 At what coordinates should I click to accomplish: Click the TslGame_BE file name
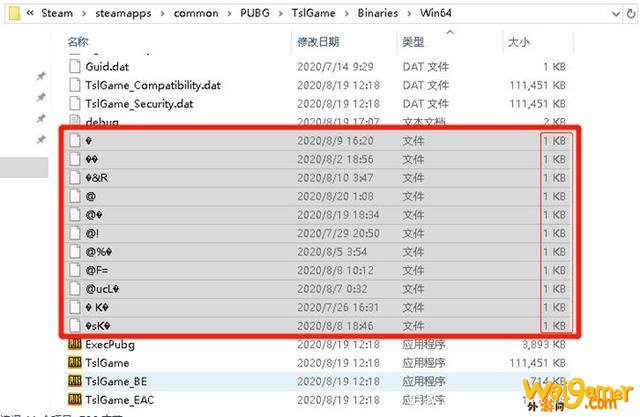point(116,382)
